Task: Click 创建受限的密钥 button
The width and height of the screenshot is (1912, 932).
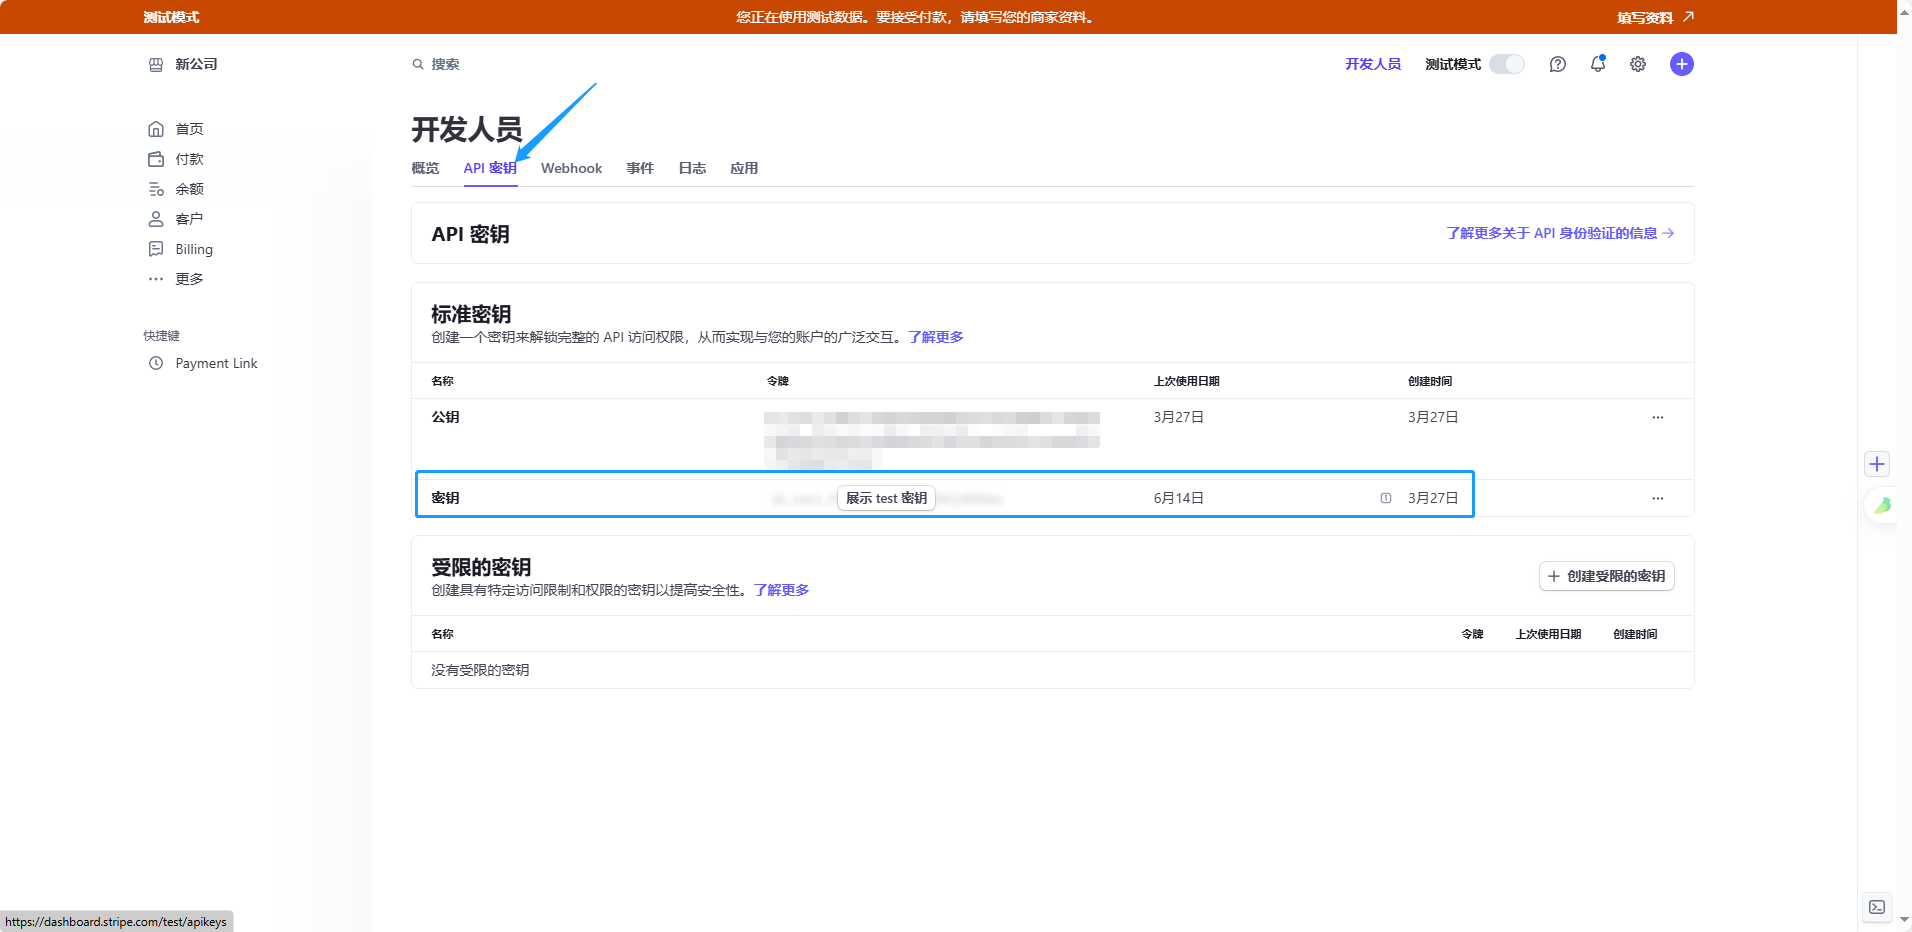Action: (1606, 576)
